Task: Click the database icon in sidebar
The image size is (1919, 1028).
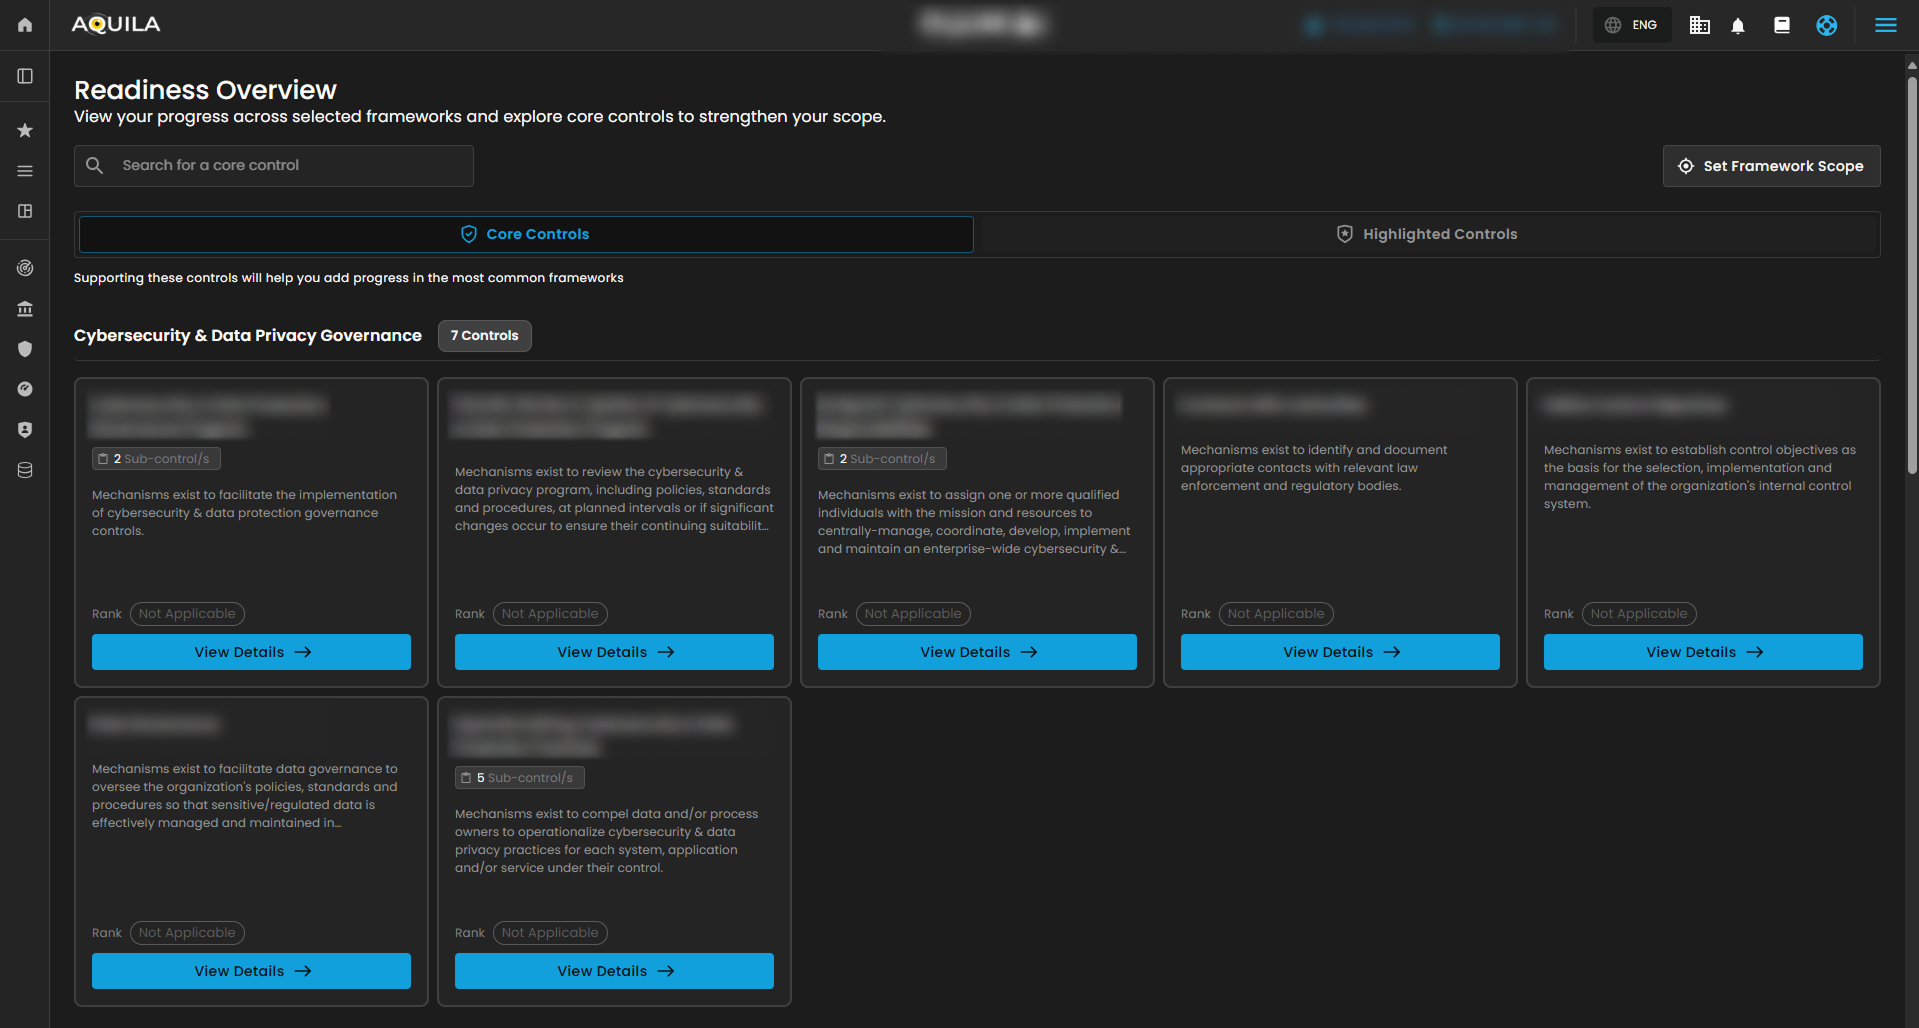Action: (x=25, y=470)
